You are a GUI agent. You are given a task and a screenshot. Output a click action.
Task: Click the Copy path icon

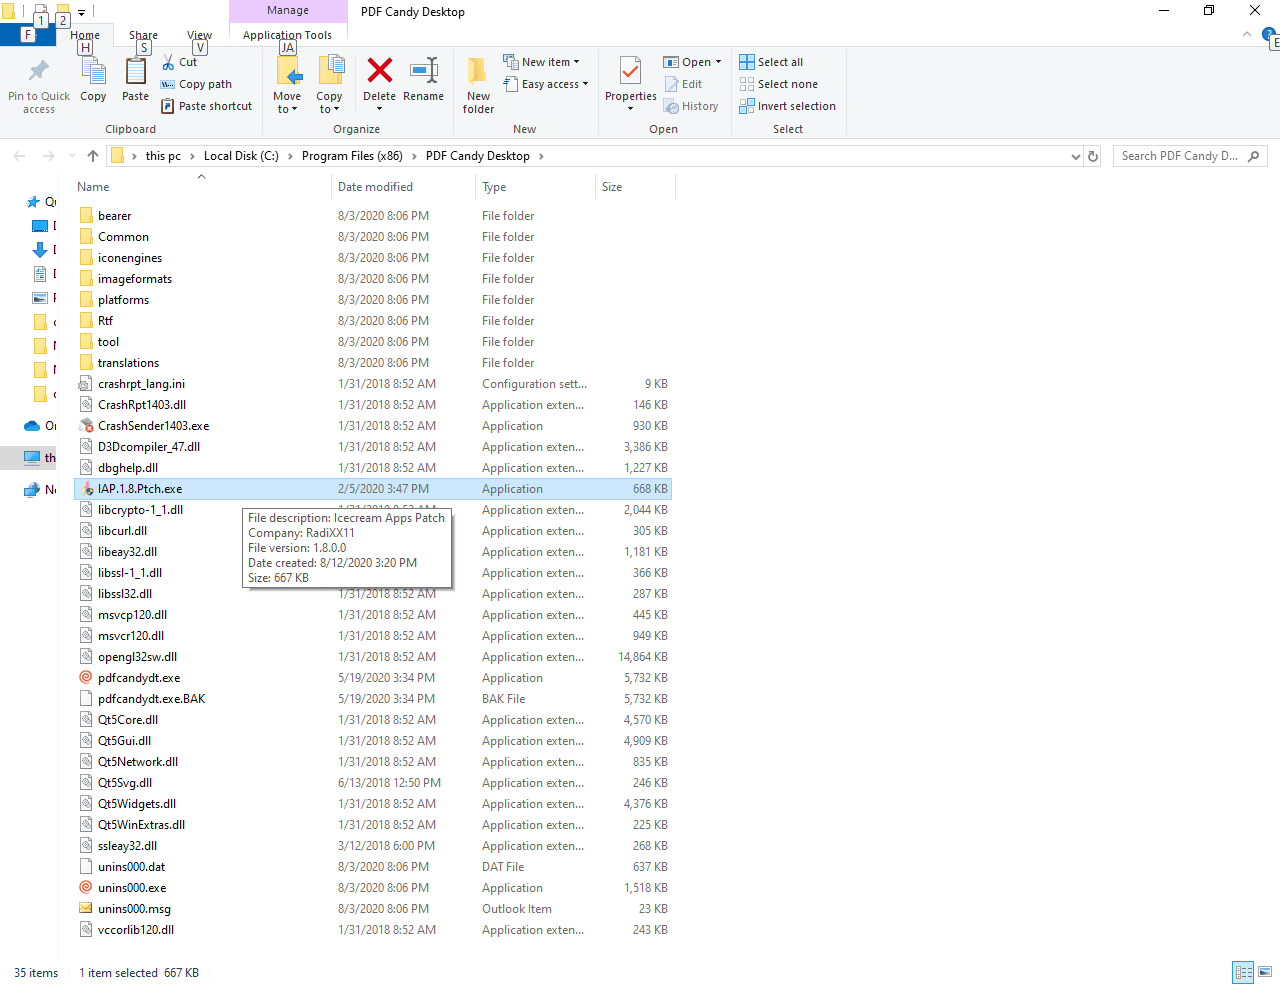pos(168,85)
